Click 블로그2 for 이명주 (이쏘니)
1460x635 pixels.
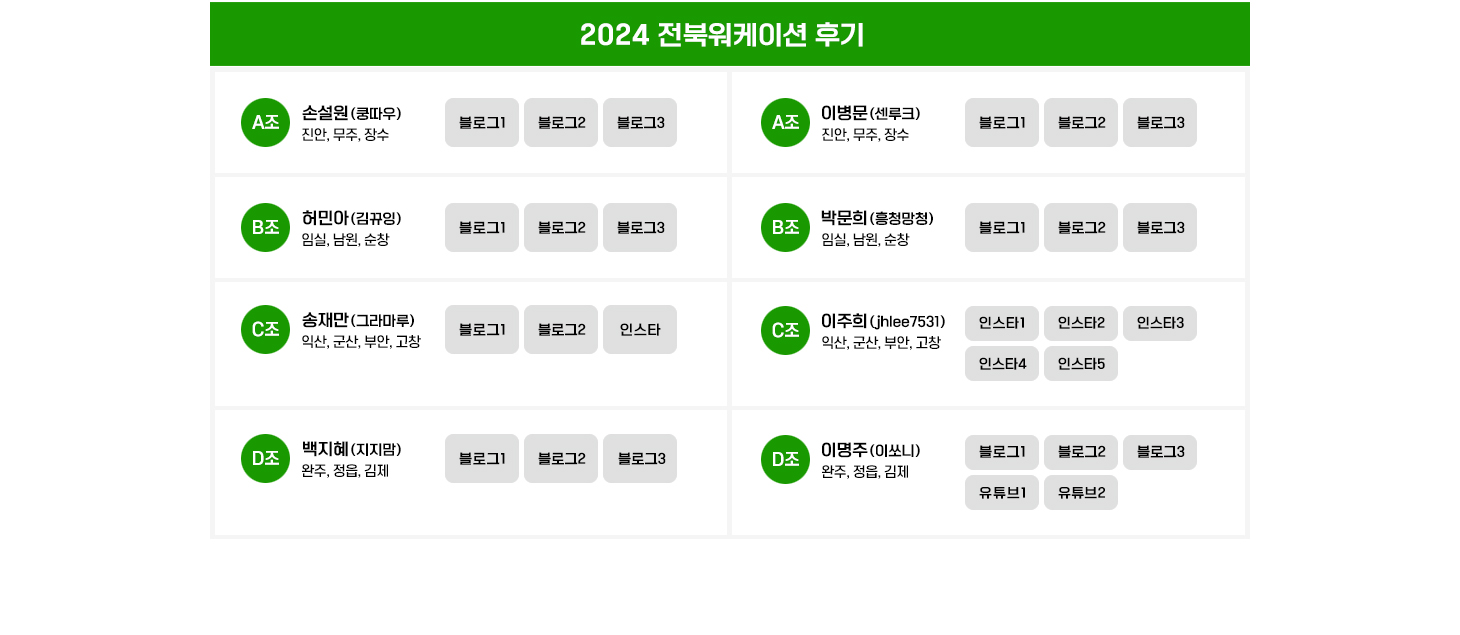point(1081,452)
